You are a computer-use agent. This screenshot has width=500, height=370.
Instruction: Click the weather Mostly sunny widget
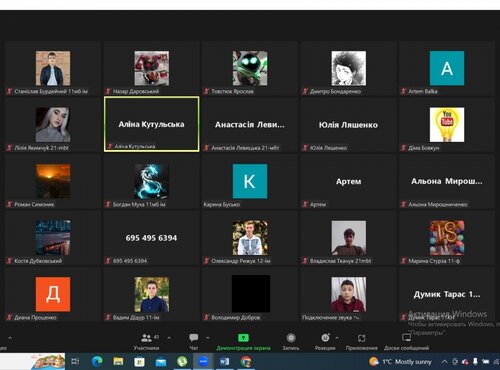(x=400, y=362)
